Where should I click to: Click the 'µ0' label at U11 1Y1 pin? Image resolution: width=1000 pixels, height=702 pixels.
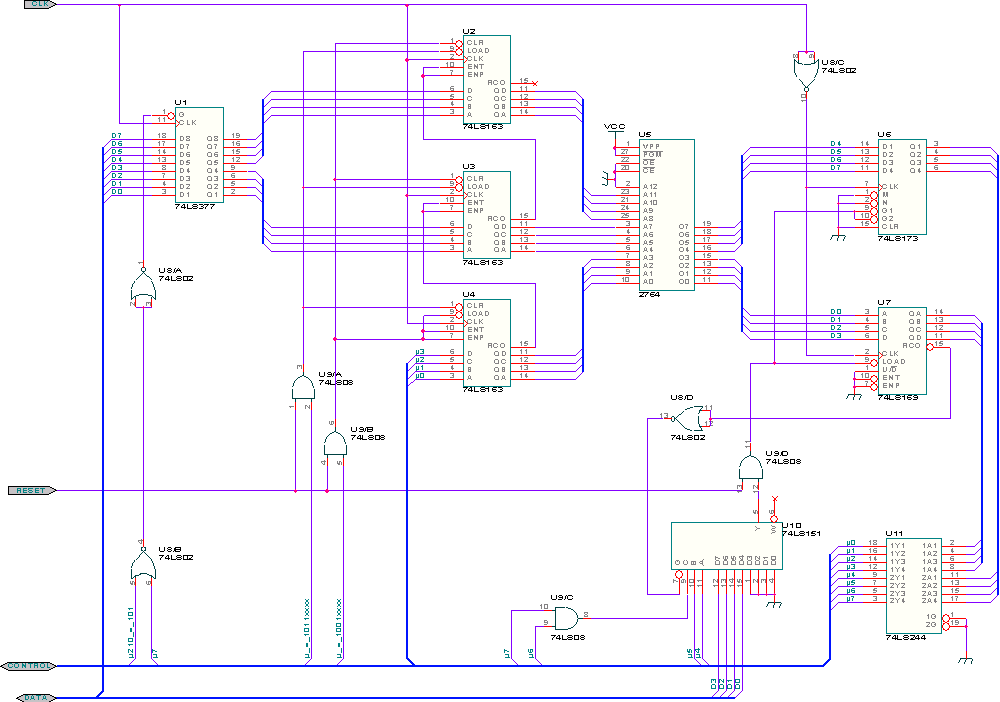tap(851, 543)
